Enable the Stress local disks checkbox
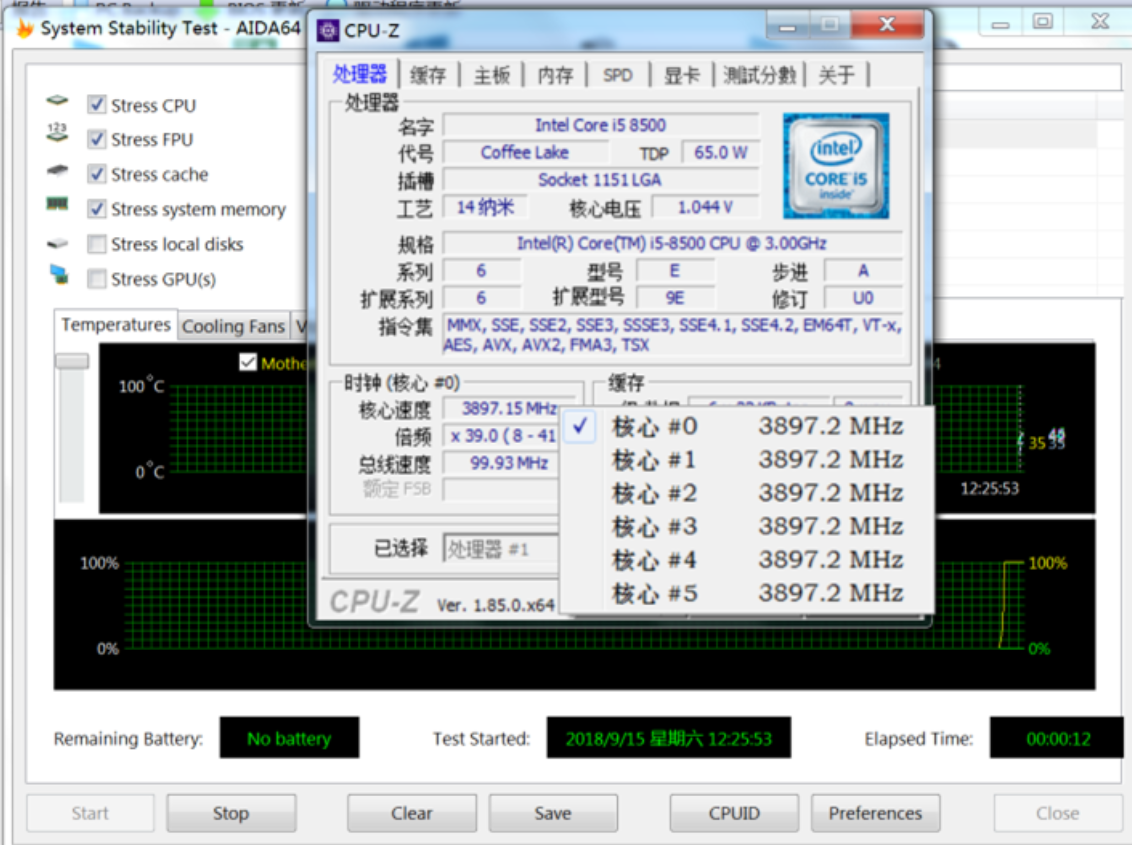 [x=97, y=244]
